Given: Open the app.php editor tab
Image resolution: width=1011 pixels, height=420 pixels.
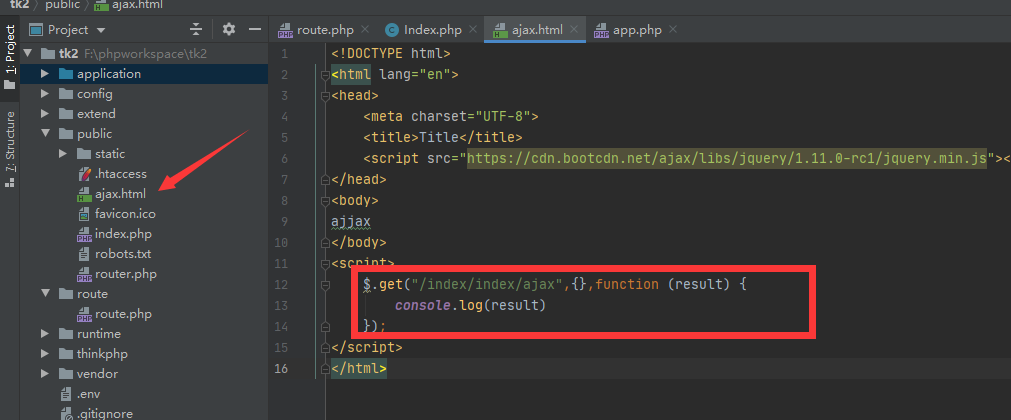Looking at the screenshot, I should coord(636,30).
